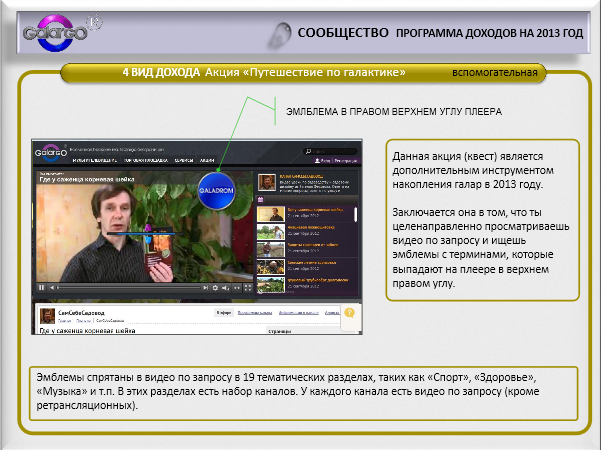Open player settings gear icon

coord(215,287)
